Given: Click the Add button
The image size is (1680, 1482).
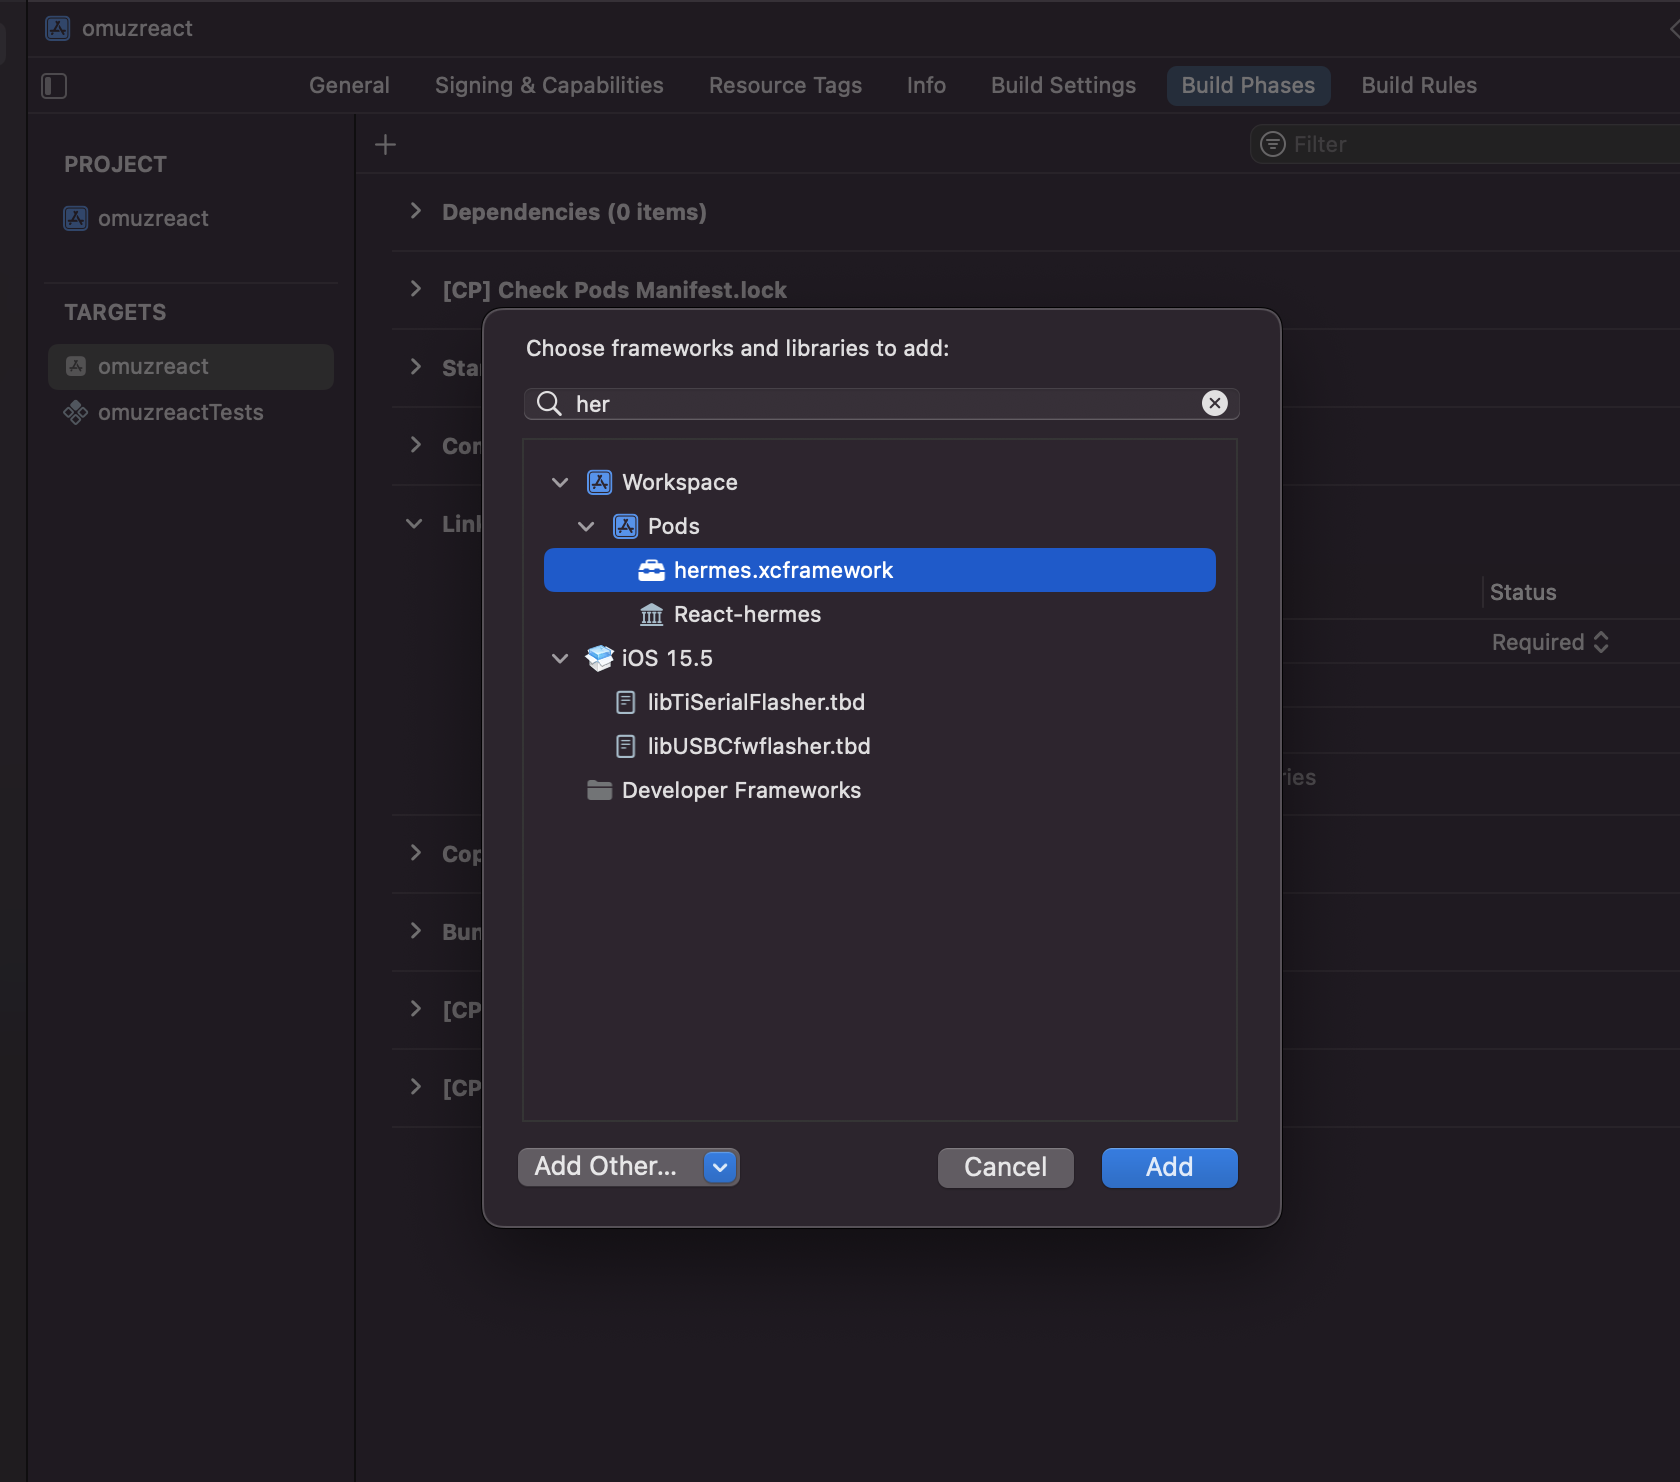Looking at the screenshot, I should 1169,1167.
